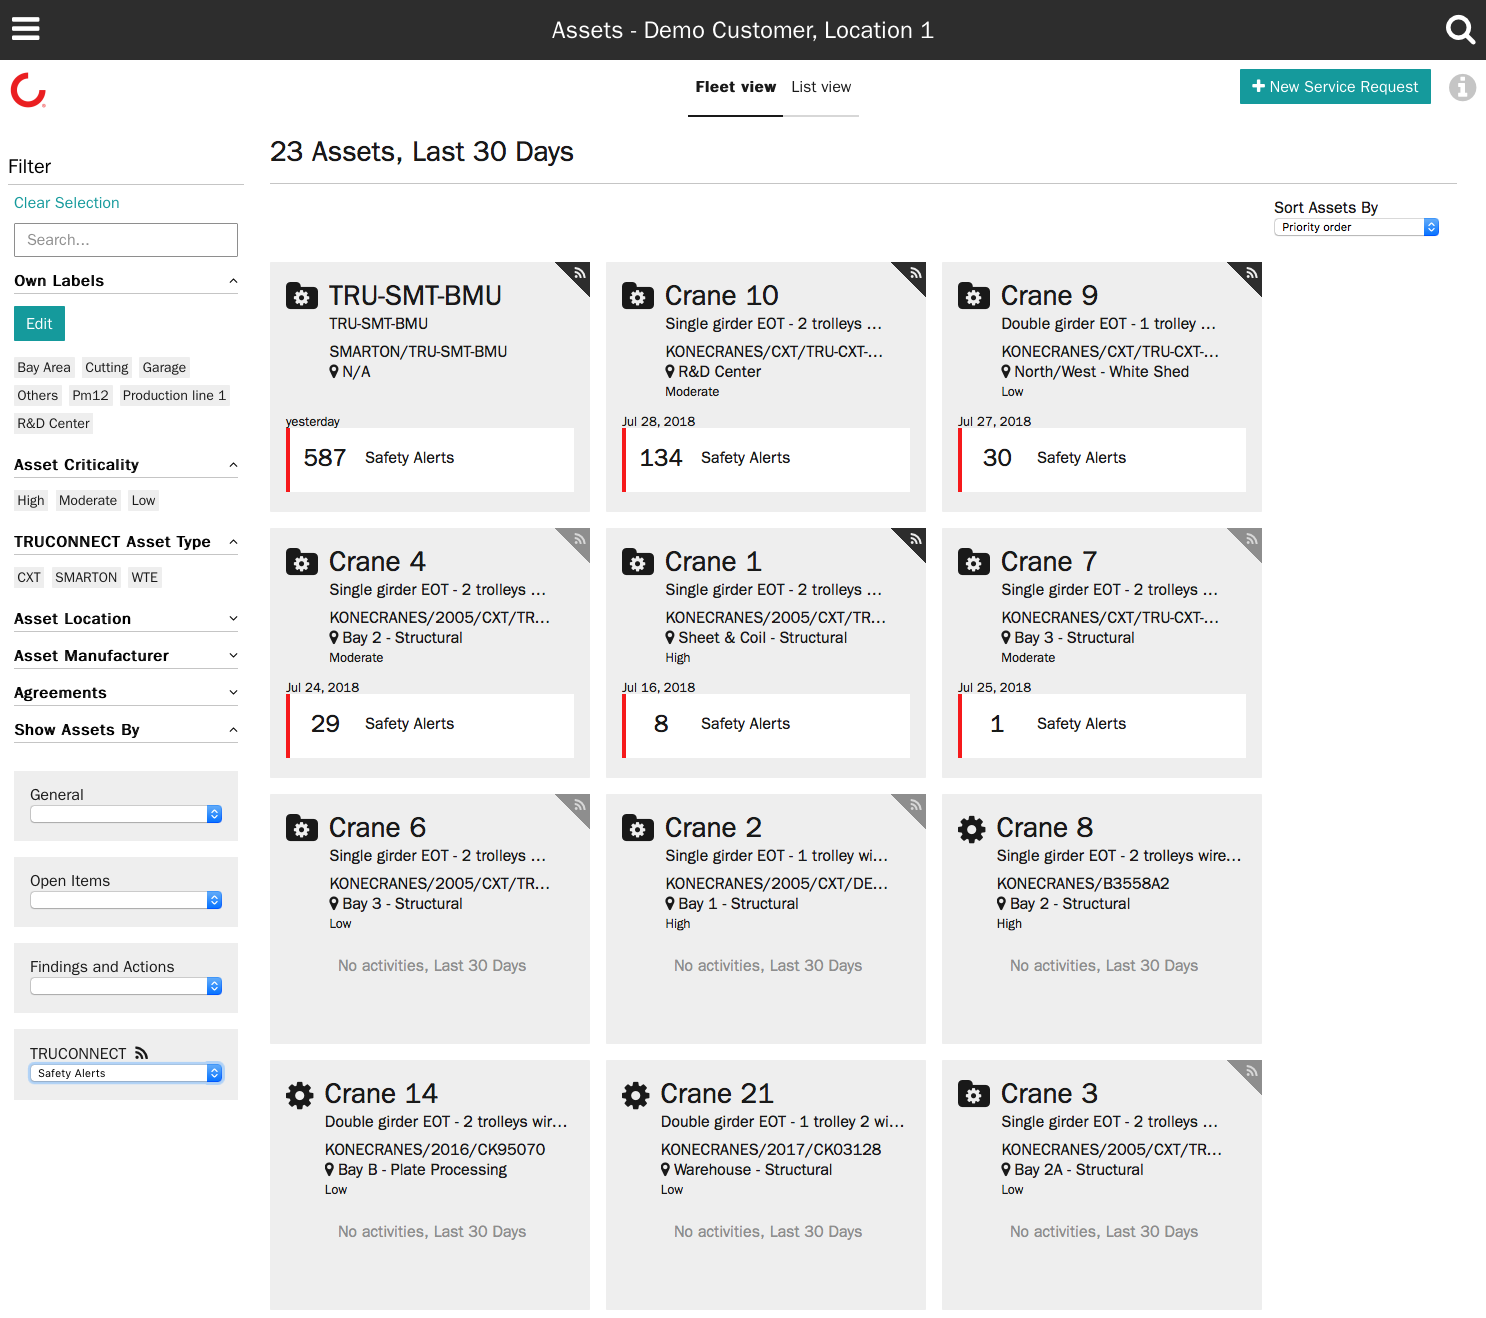Click the Crane 1 asset folder icon
1486x1318 pixels.
pyautogui.click(x=638, y=562)
